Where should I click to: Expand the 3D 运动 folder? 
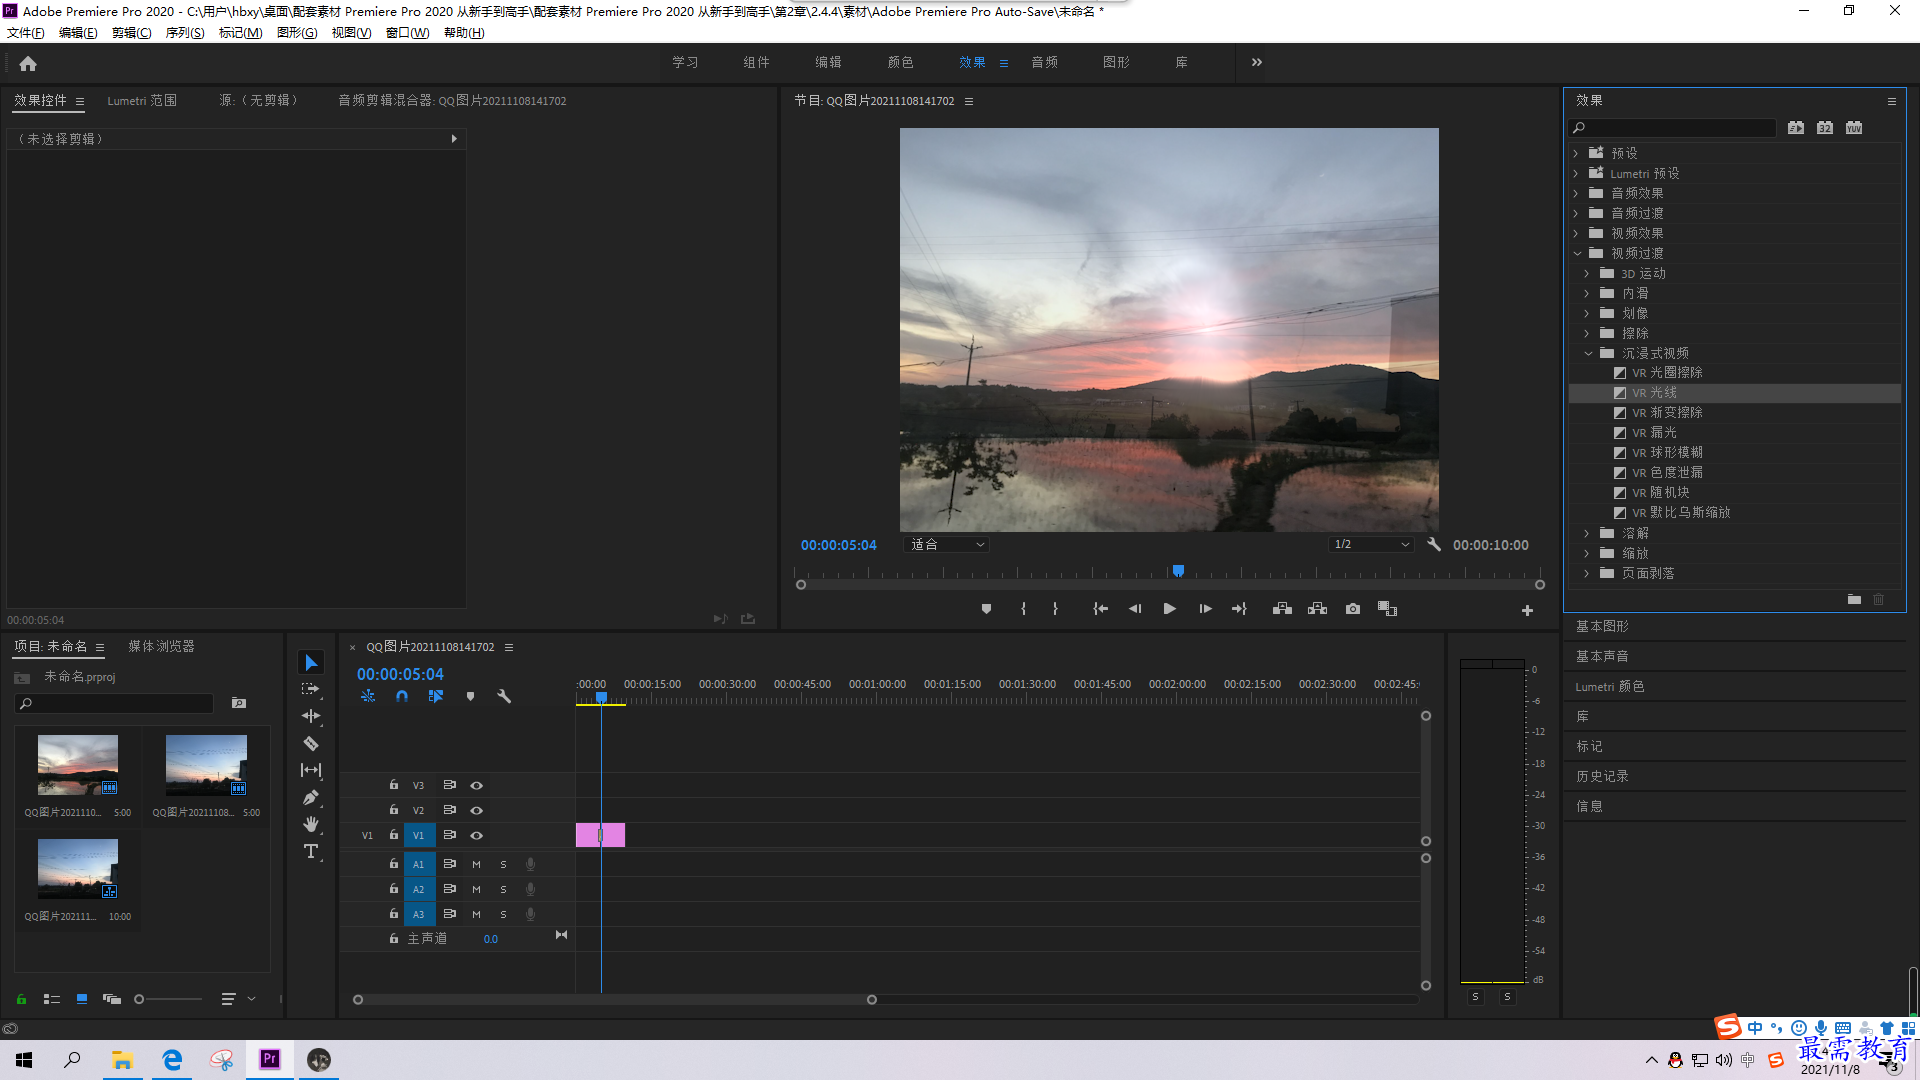tap(1587, 273)
